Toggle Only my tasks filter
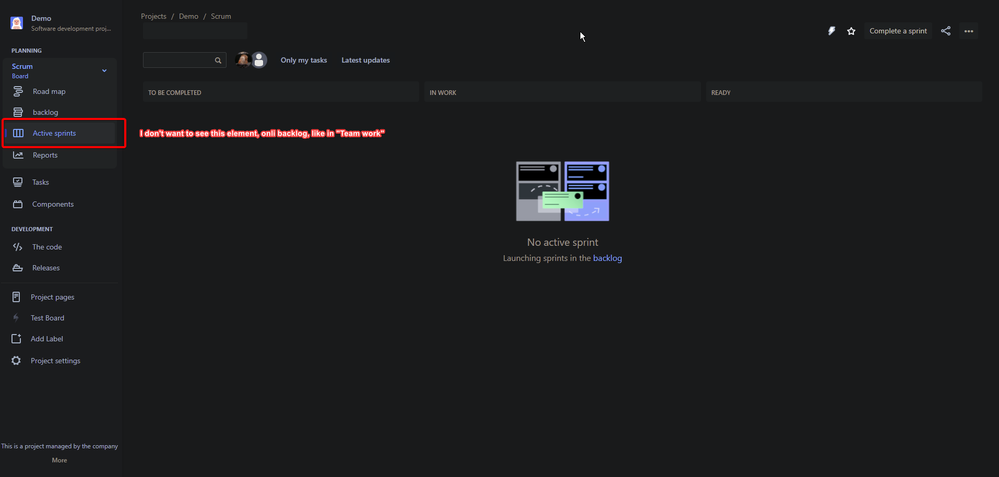 pyautogui.click(x=304, y=61)
